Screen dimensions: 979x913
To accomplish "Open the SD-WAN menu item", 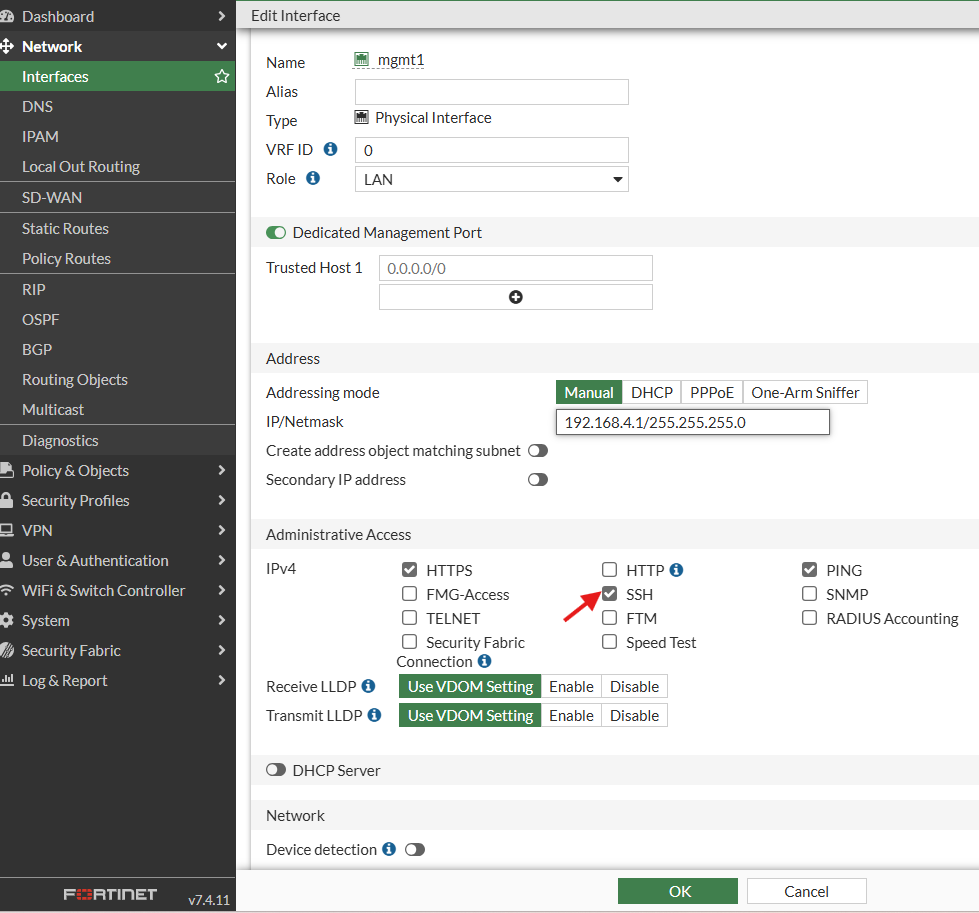I will pyautogui.click(x=117, y=197).
